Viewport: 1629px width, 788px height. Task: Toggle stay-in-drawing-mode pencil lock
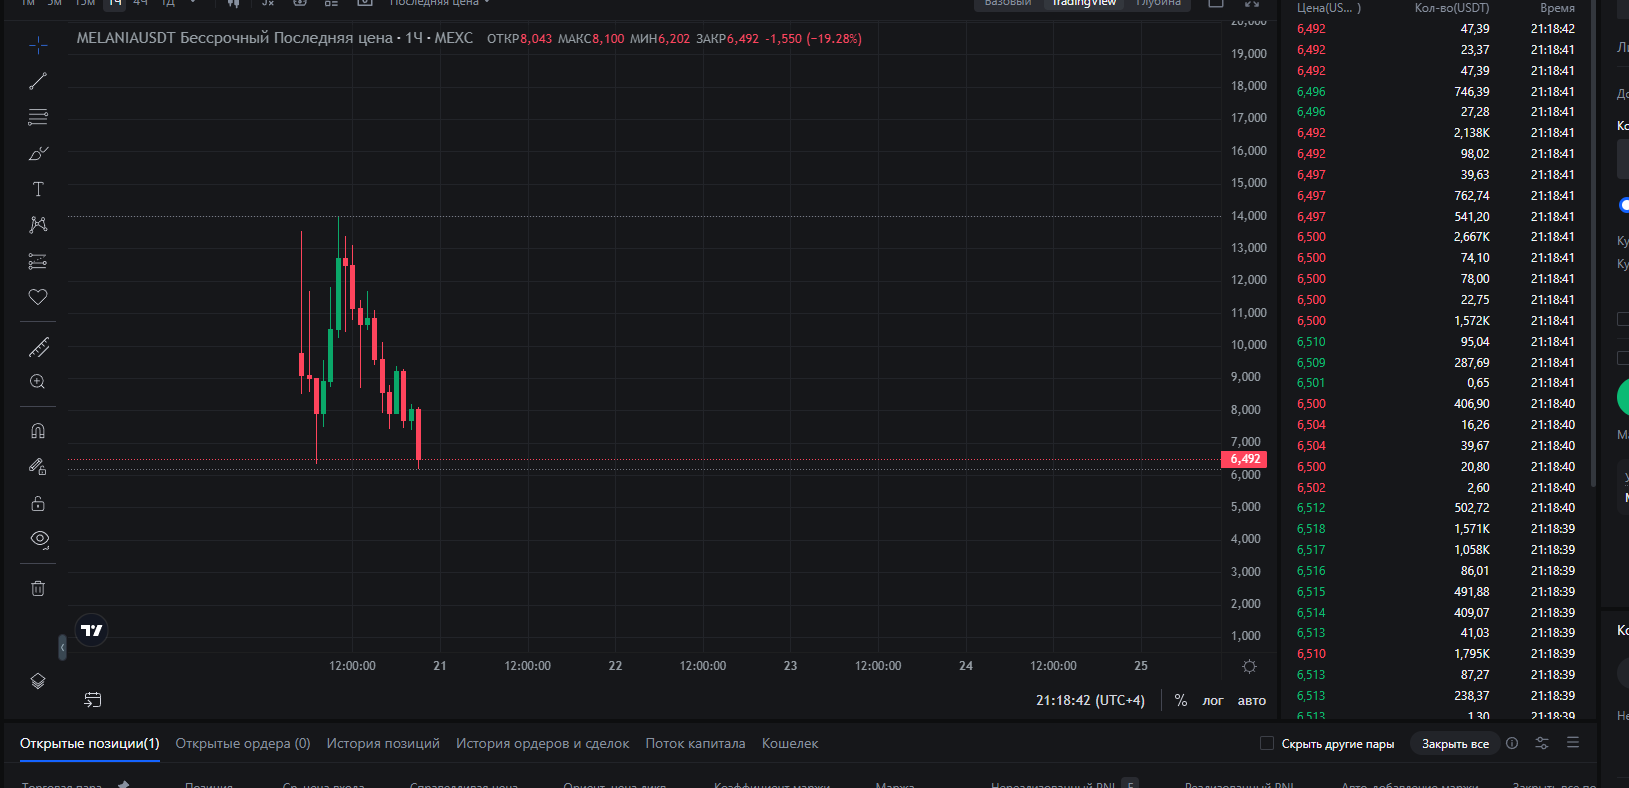pos(38,467)
